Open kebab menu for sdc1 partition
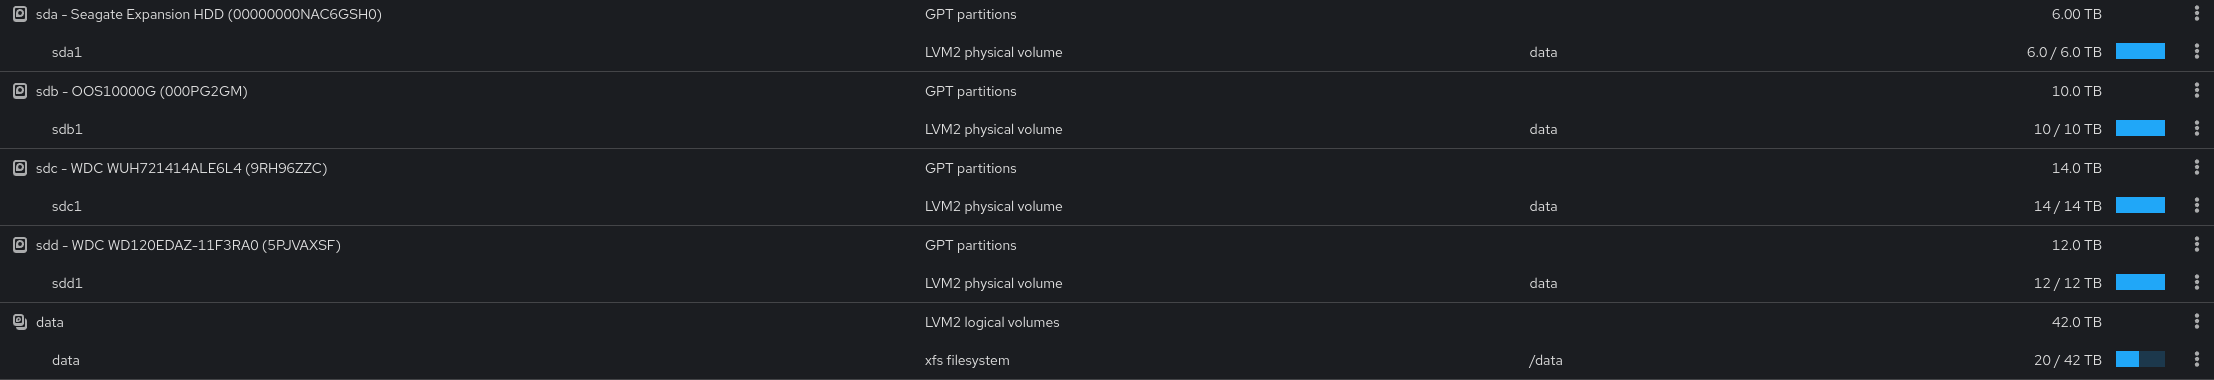Screen dimensions: 2214x380 (x=2196, y=205)
